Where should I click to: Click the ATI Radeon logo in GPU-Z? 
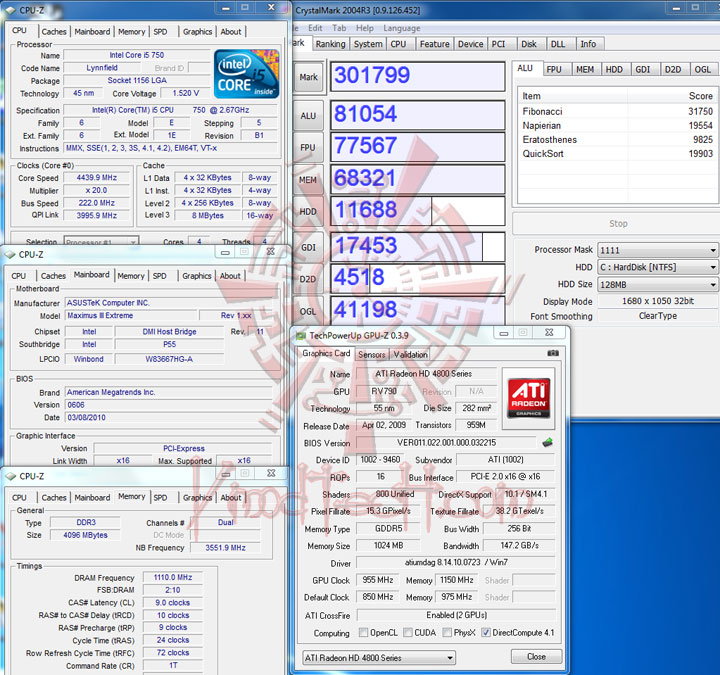[x=529, y=398]
